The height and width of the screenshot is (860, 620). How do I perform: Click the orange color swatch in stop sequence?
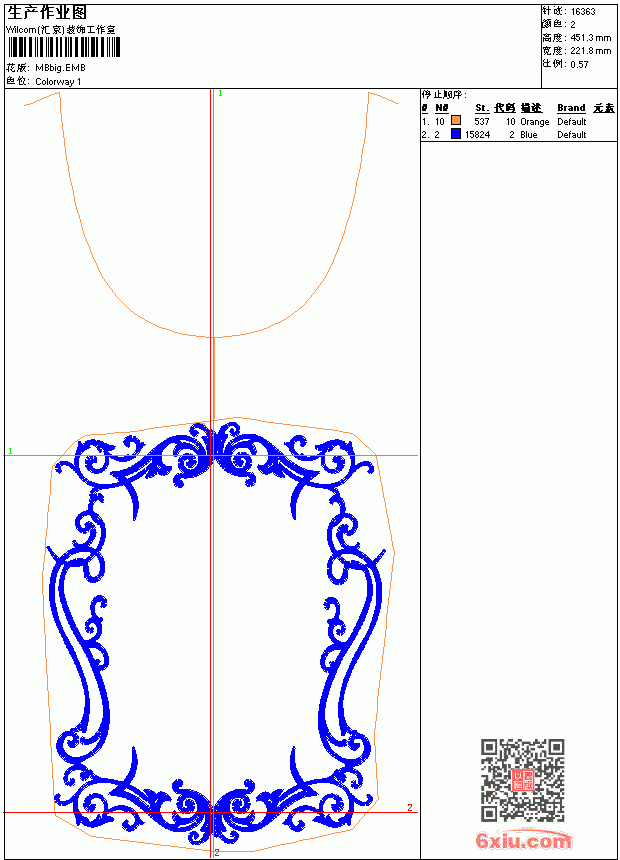456,120
